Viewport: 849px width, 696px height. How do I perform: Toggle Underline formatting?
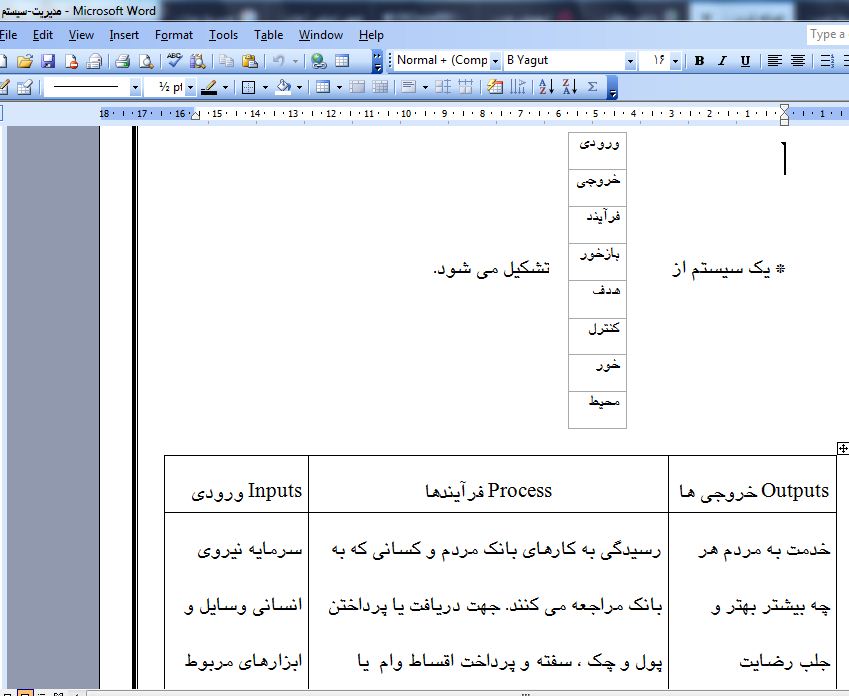coord(743,61)
